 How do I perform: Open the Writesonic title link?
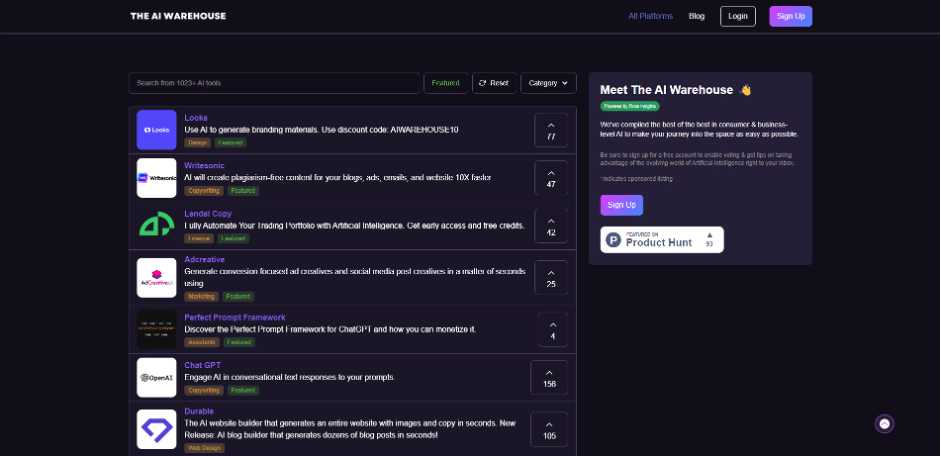tap(204, 166)
